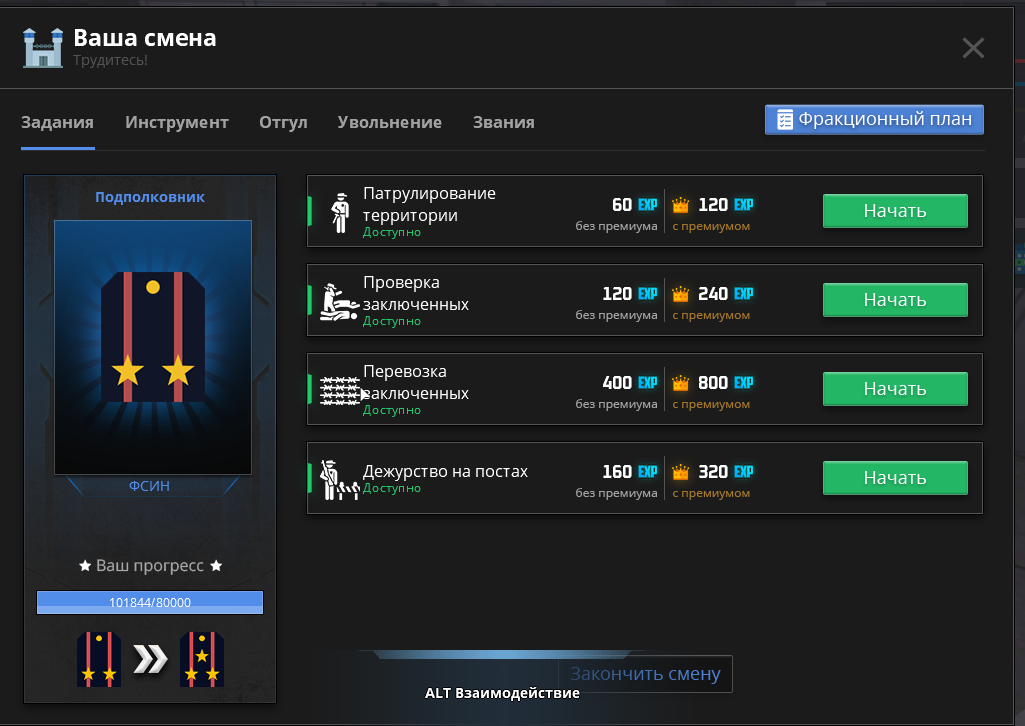This screenshot has width=1025, height=726.
Task: Click the next rank epaulette with three stars
Action: pos(201,659)
